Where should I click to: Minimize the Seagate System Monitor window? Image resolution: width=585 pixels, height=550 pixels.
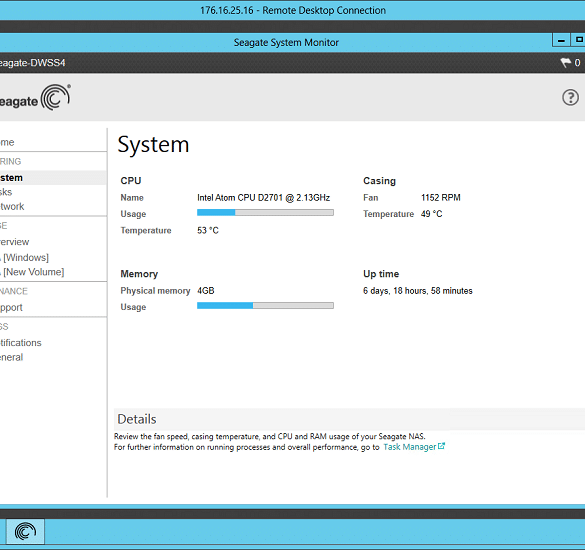561,40
